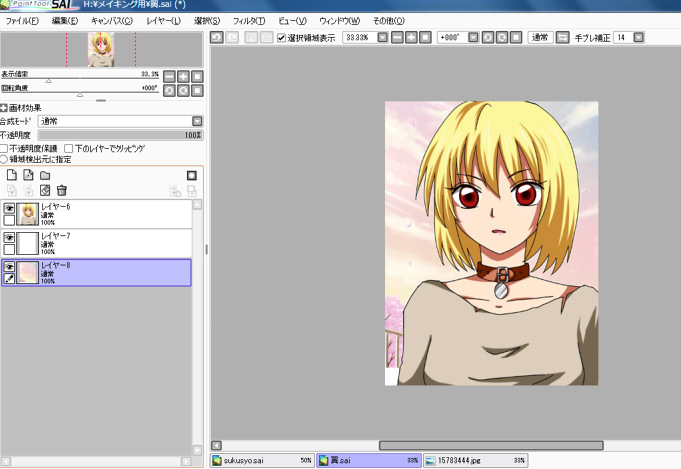Open the フィルタ(T) menu

click(249, 21)
